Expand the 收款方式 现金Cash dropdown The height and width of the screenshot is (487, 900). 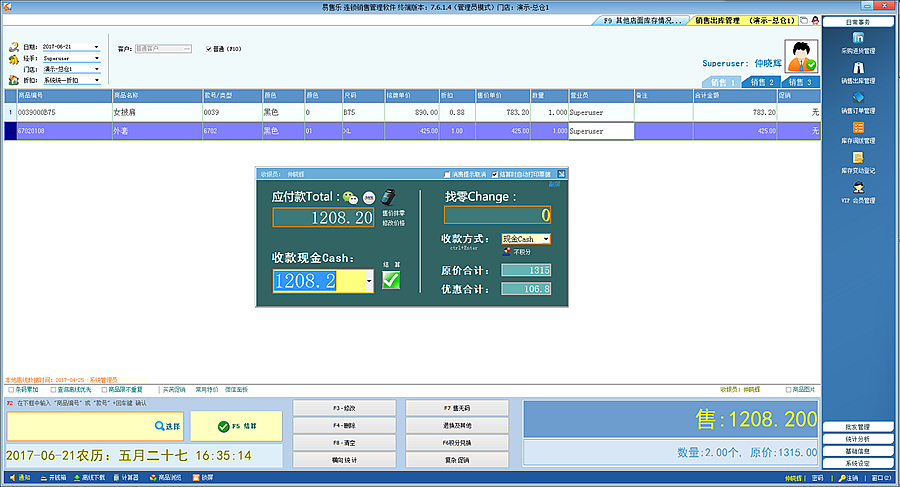click(547, 239)
